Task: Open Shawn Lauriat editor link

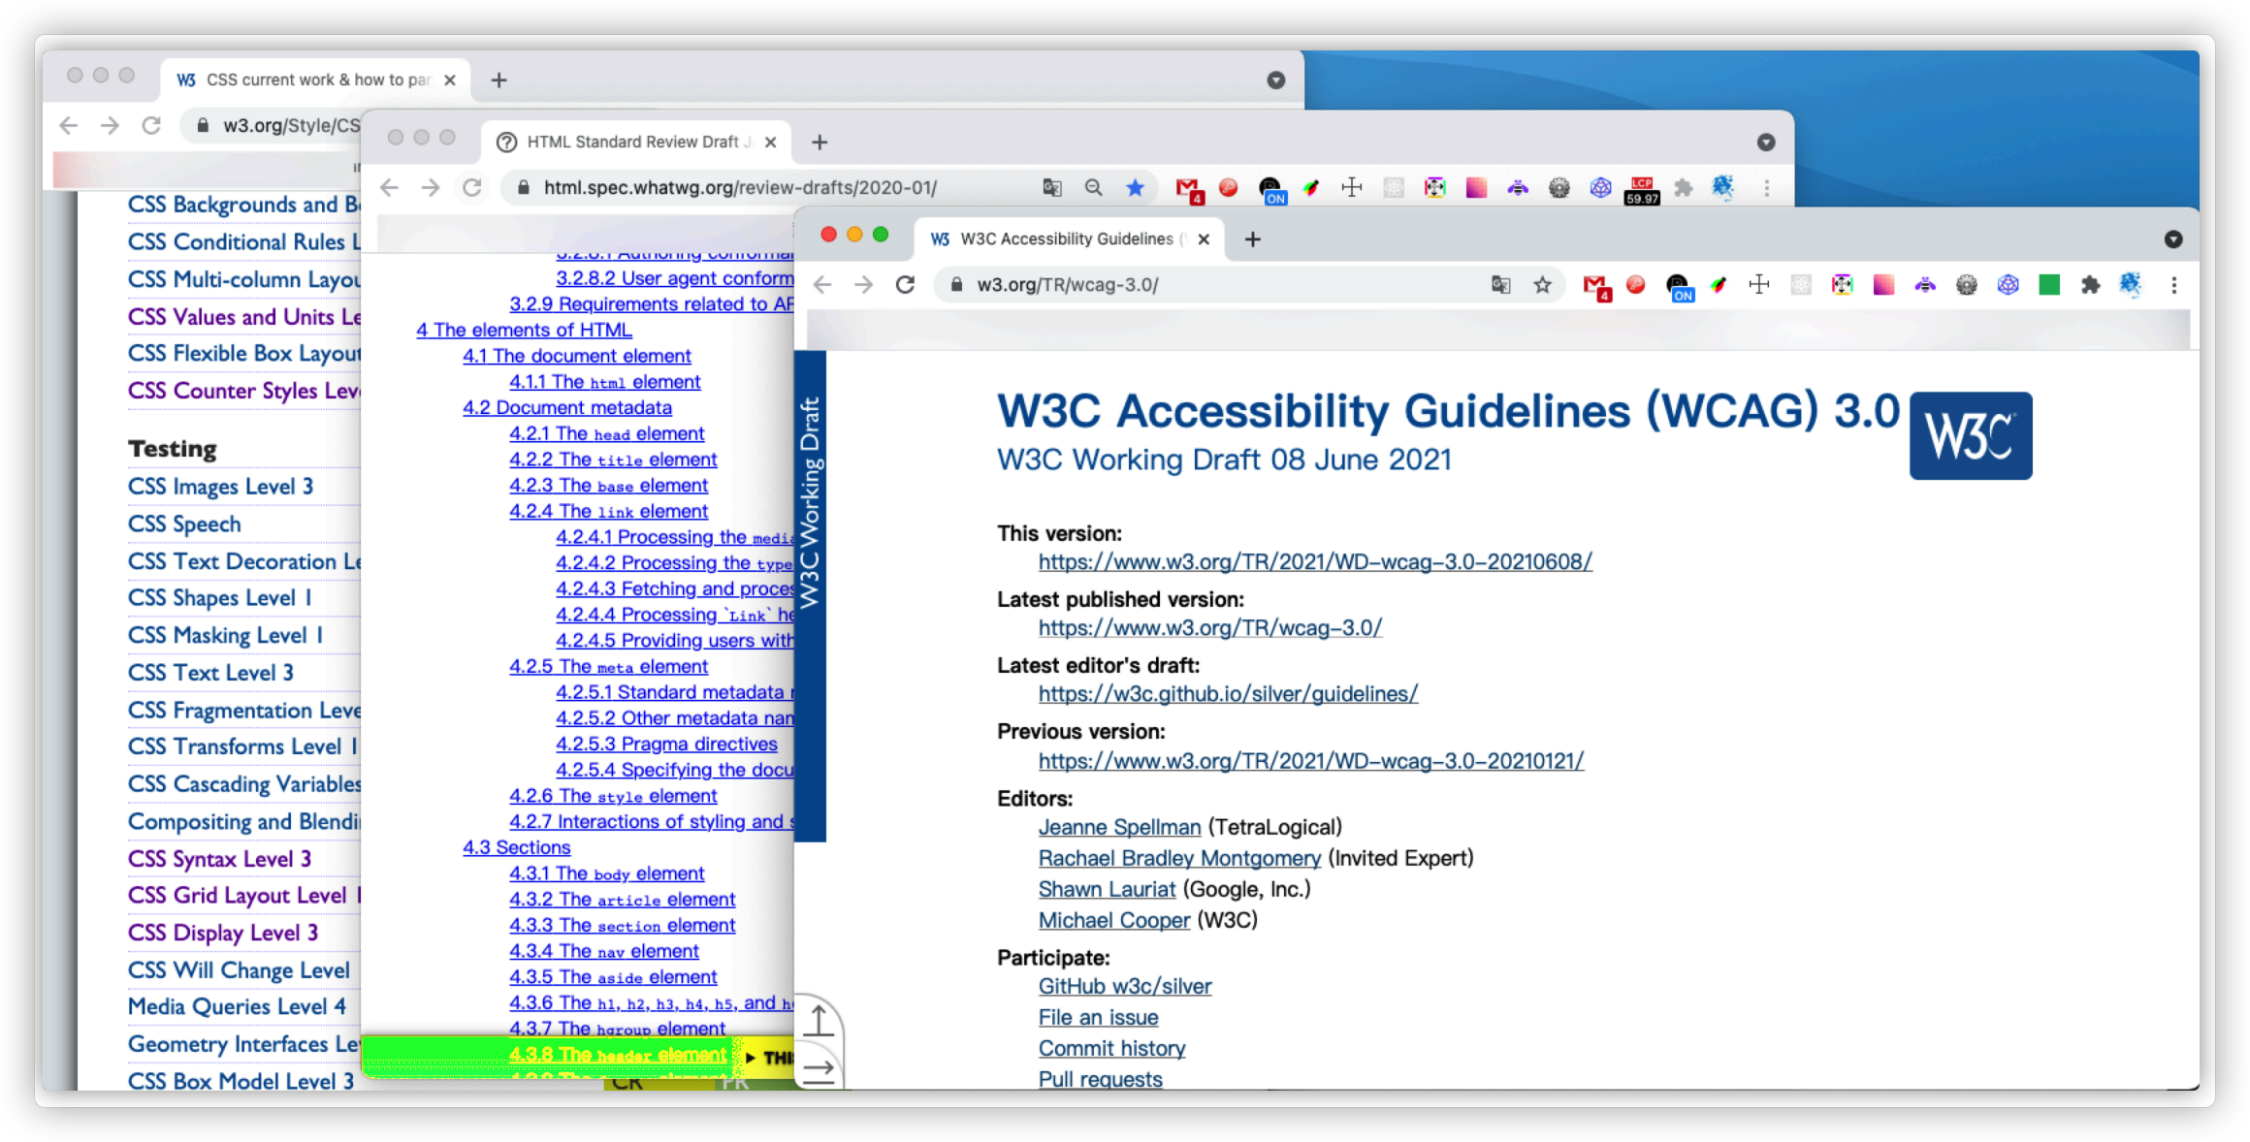Action: (1106, 889)
